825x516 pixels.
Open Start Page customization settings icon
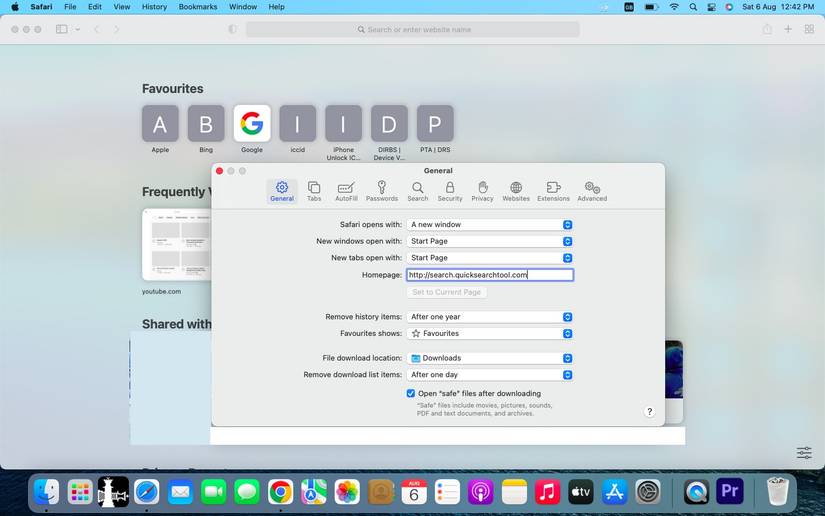pos(804,453)
